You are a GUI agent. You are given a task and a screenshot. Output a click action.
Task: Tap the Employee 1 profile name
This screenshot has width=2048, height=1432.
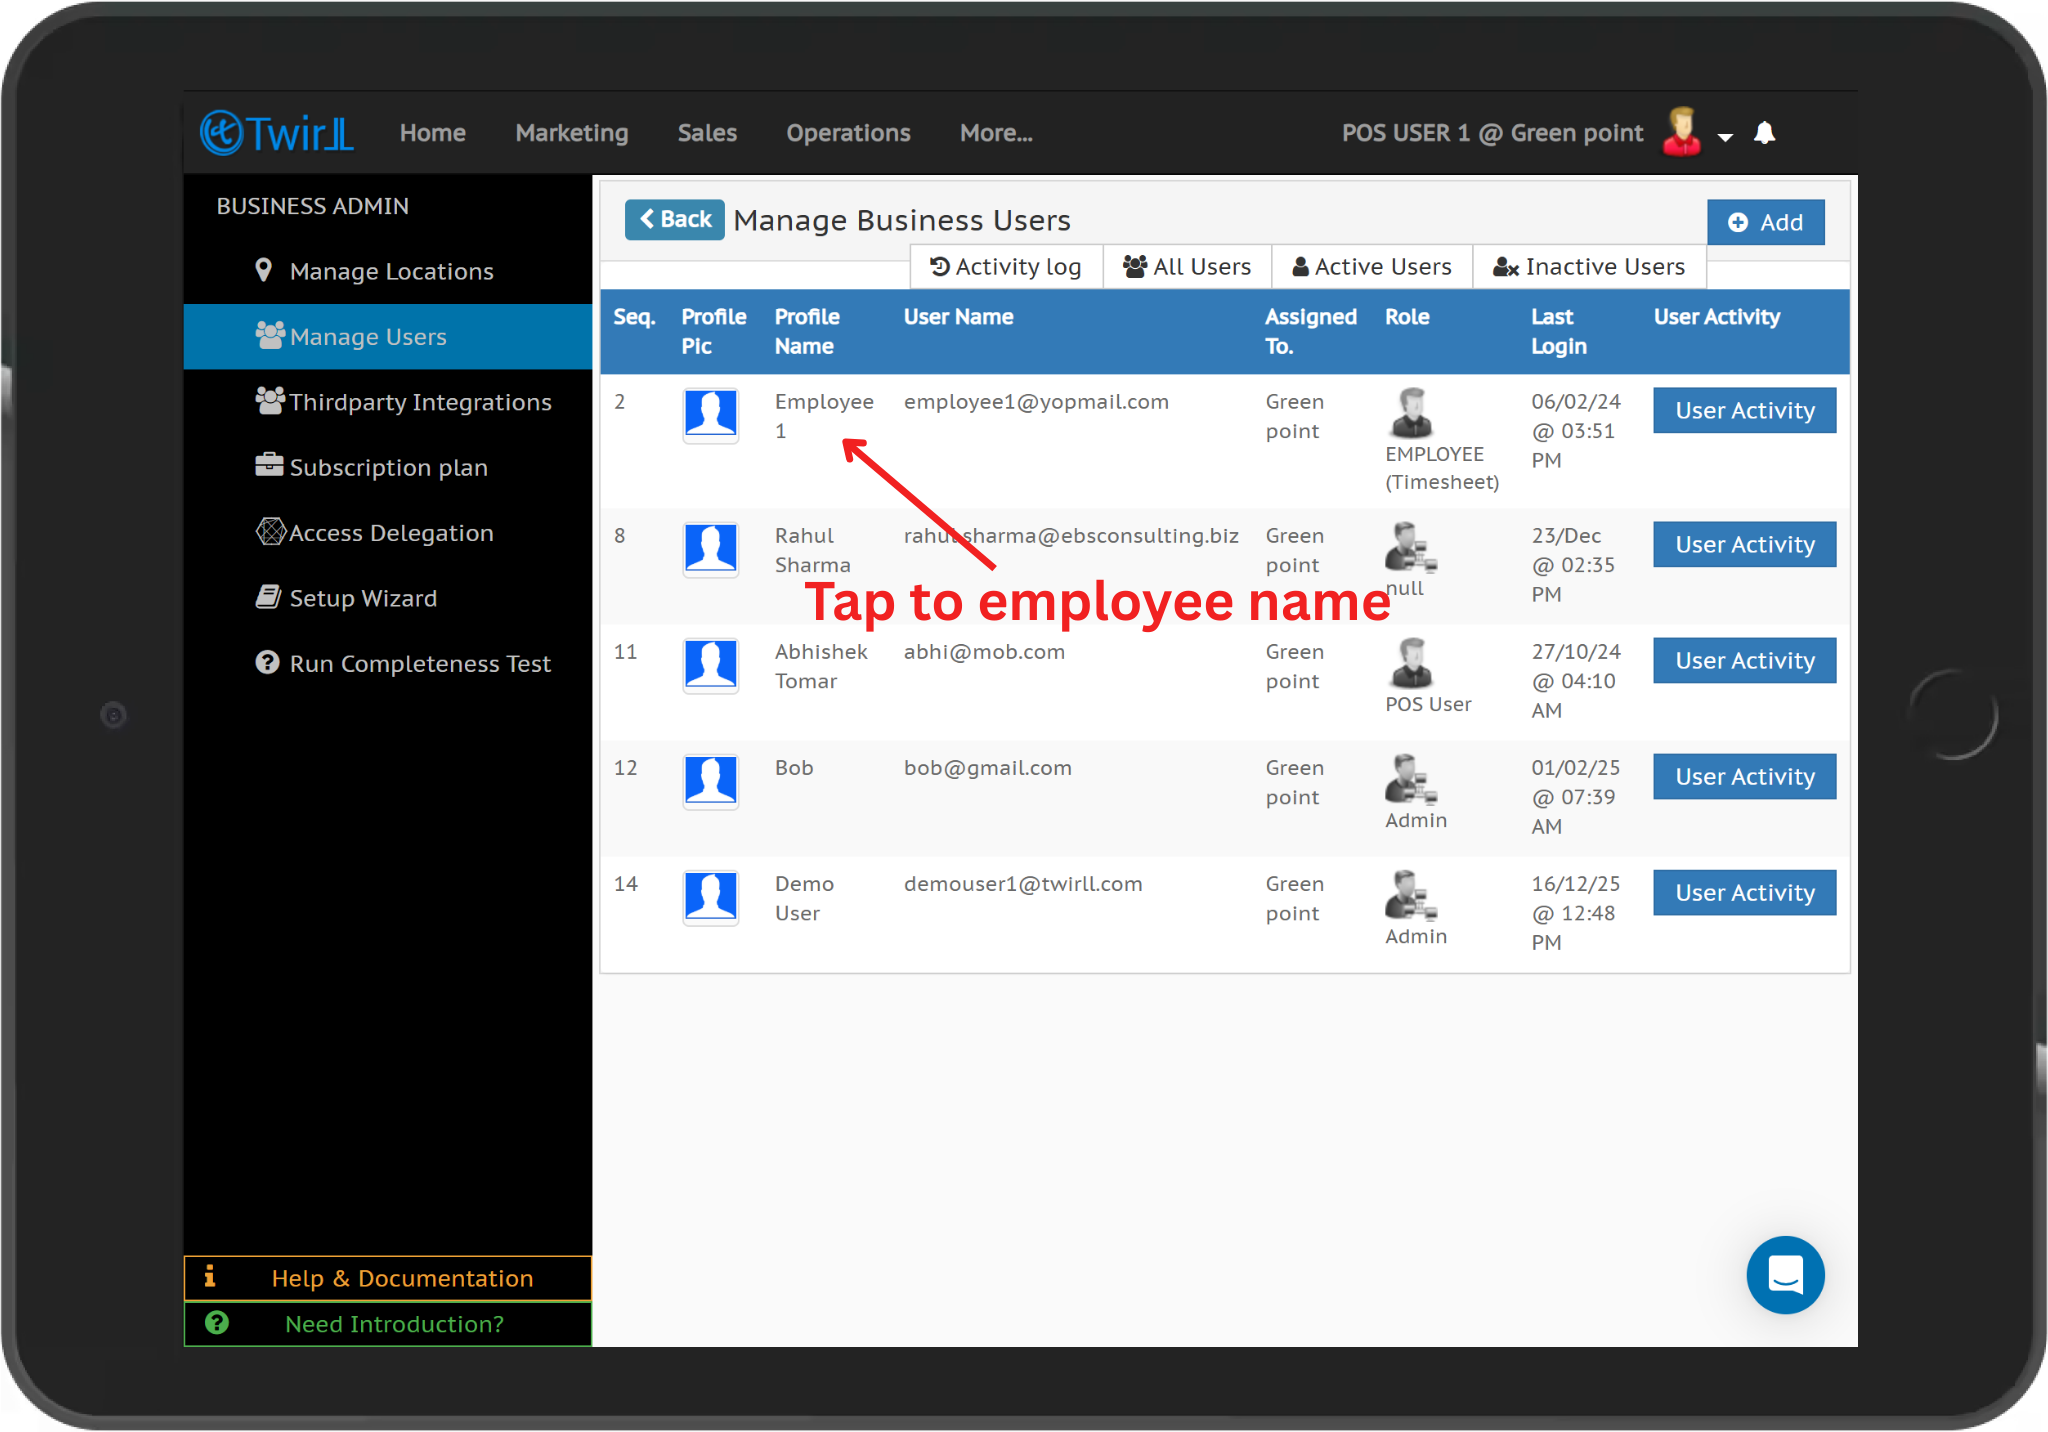(823, 415)
